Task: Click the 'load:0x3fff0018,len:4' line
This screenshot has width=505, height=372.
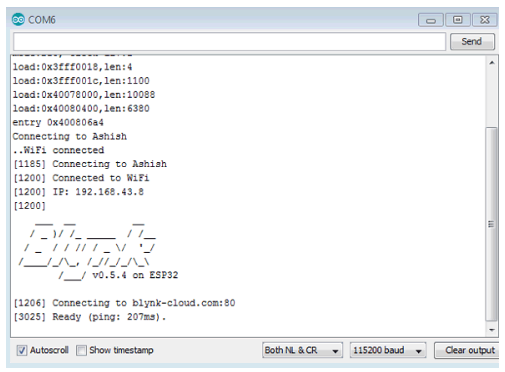Action: tap(72, 67)
